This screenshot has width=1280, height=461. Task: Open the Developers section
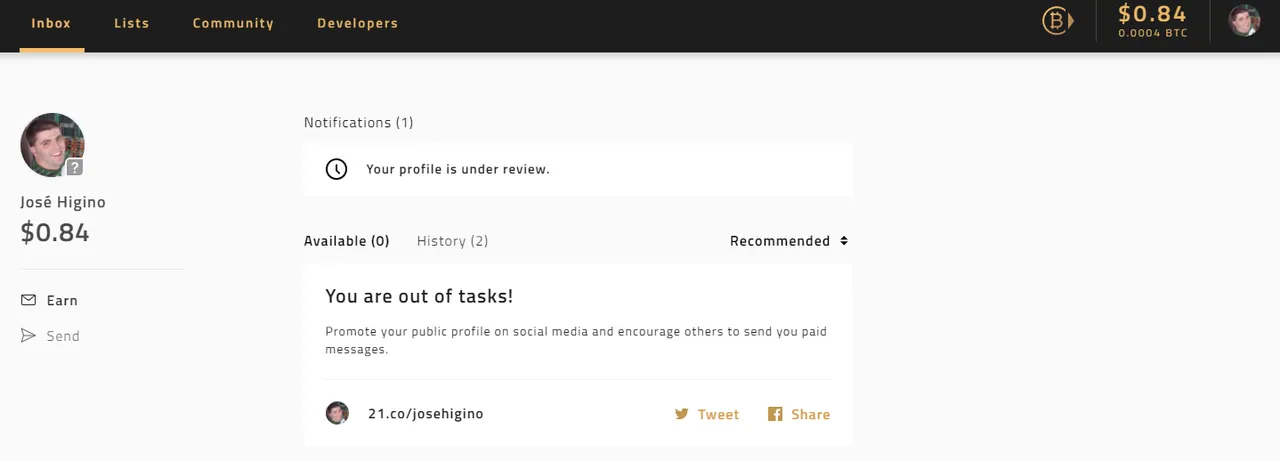click(x=357, y=23)
